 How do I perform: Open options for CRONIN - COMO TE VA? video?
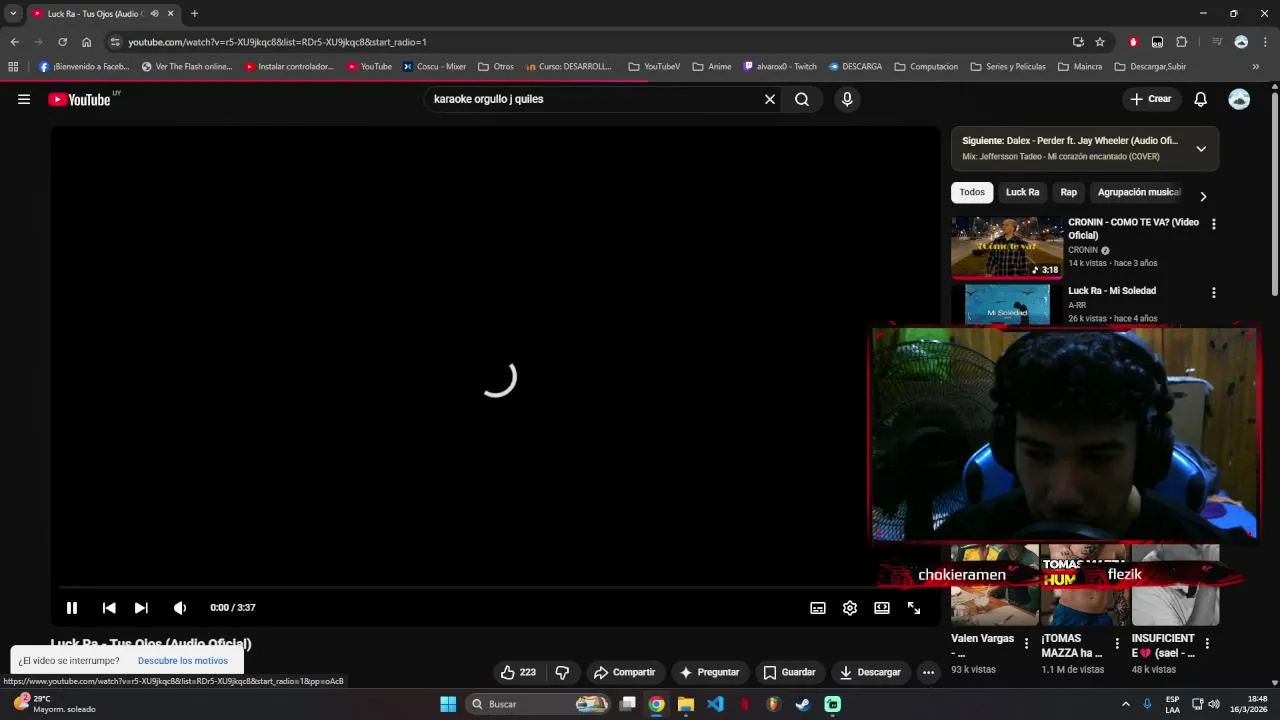1214,225
